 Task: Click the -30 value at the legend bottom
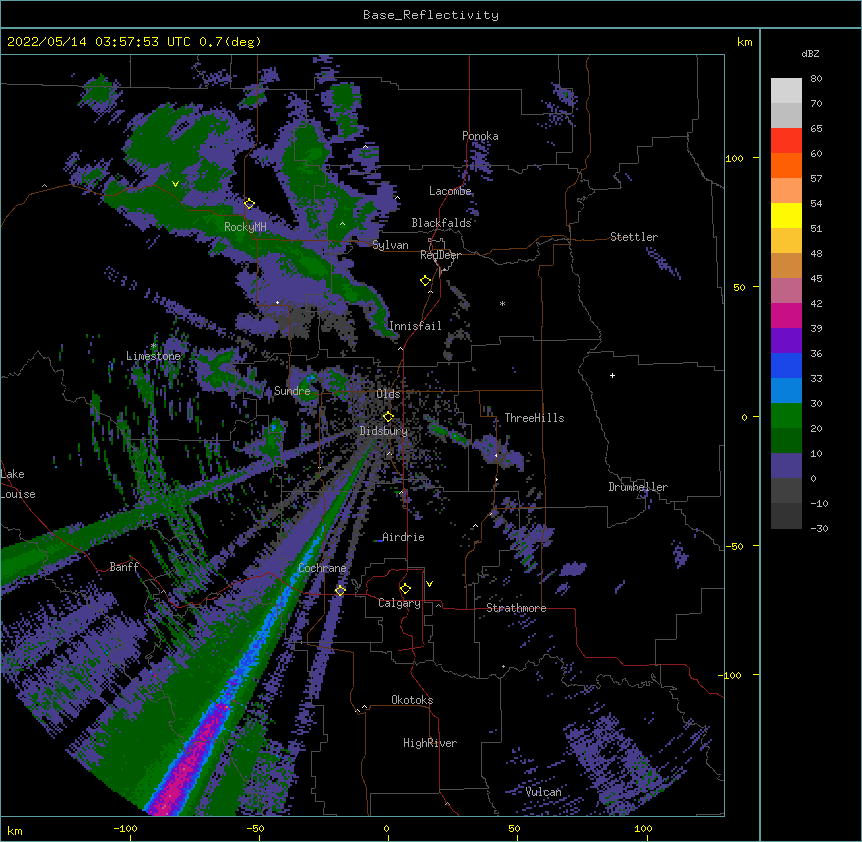[819, 528]
